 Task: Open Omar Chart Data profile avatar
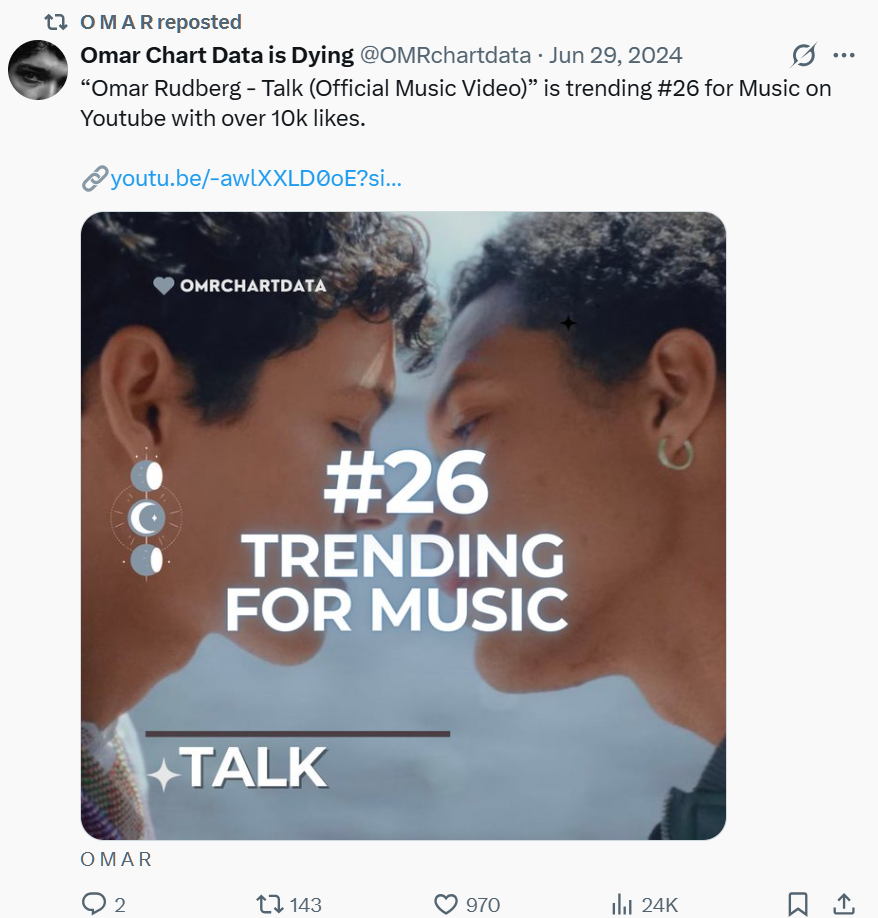tap(38, 70)
